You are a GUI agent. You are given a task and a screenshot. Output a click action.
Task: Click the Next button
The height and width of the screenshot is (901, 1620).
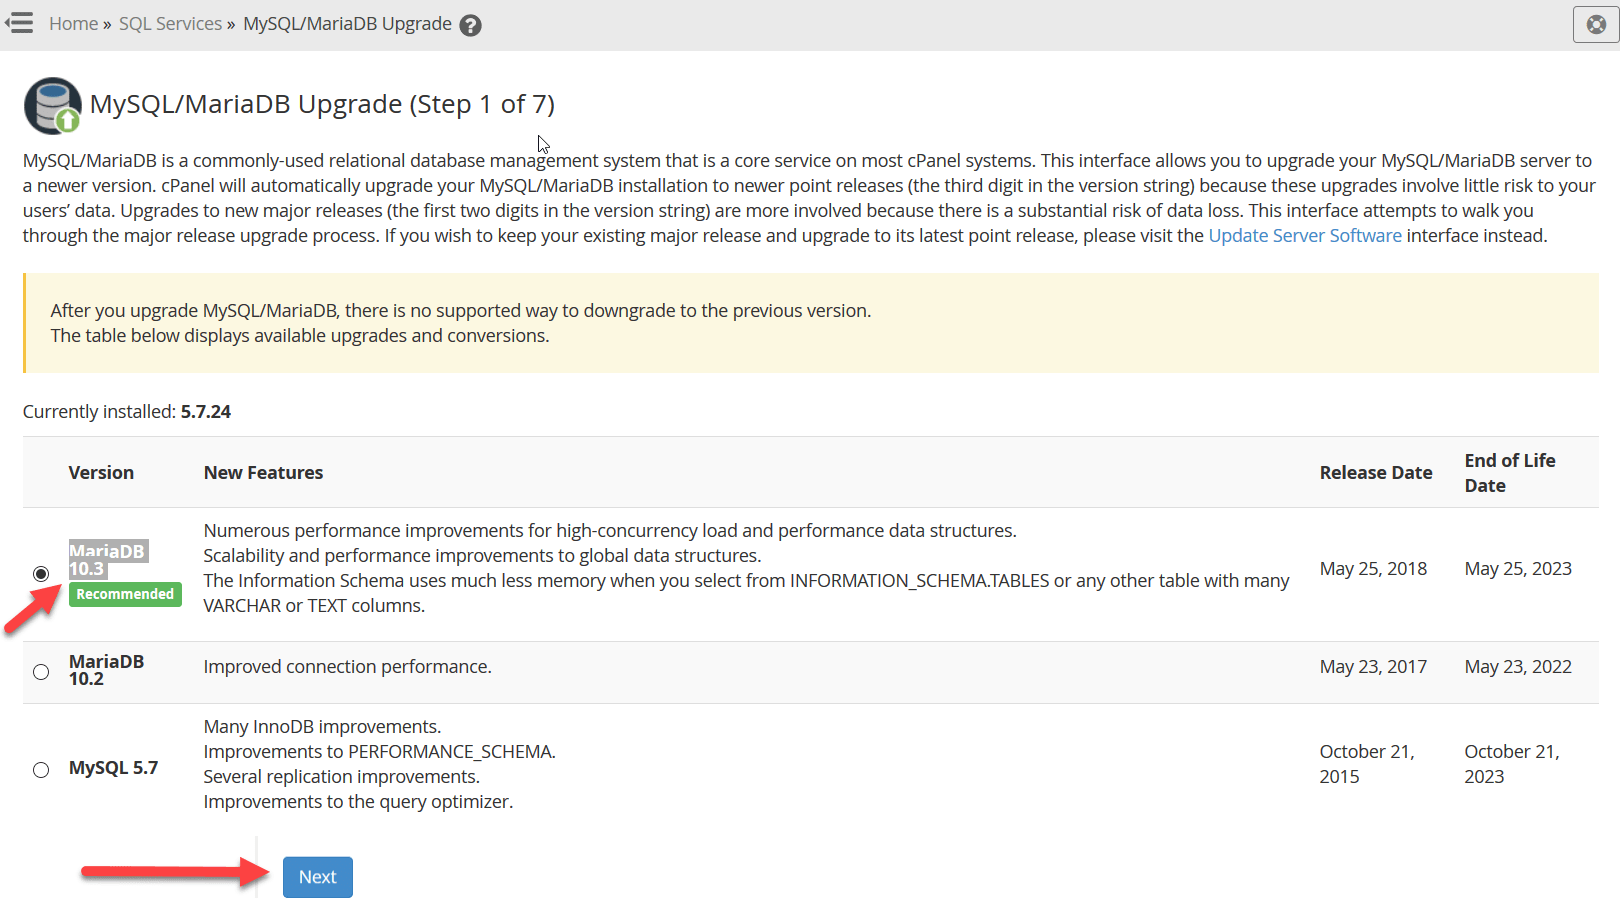(x=318, y=877)
